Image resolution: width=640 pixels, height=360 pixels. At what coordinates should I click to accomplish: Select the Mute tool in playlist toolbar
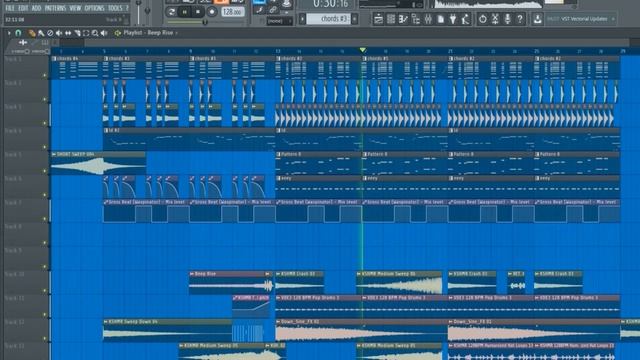point(59,33)
